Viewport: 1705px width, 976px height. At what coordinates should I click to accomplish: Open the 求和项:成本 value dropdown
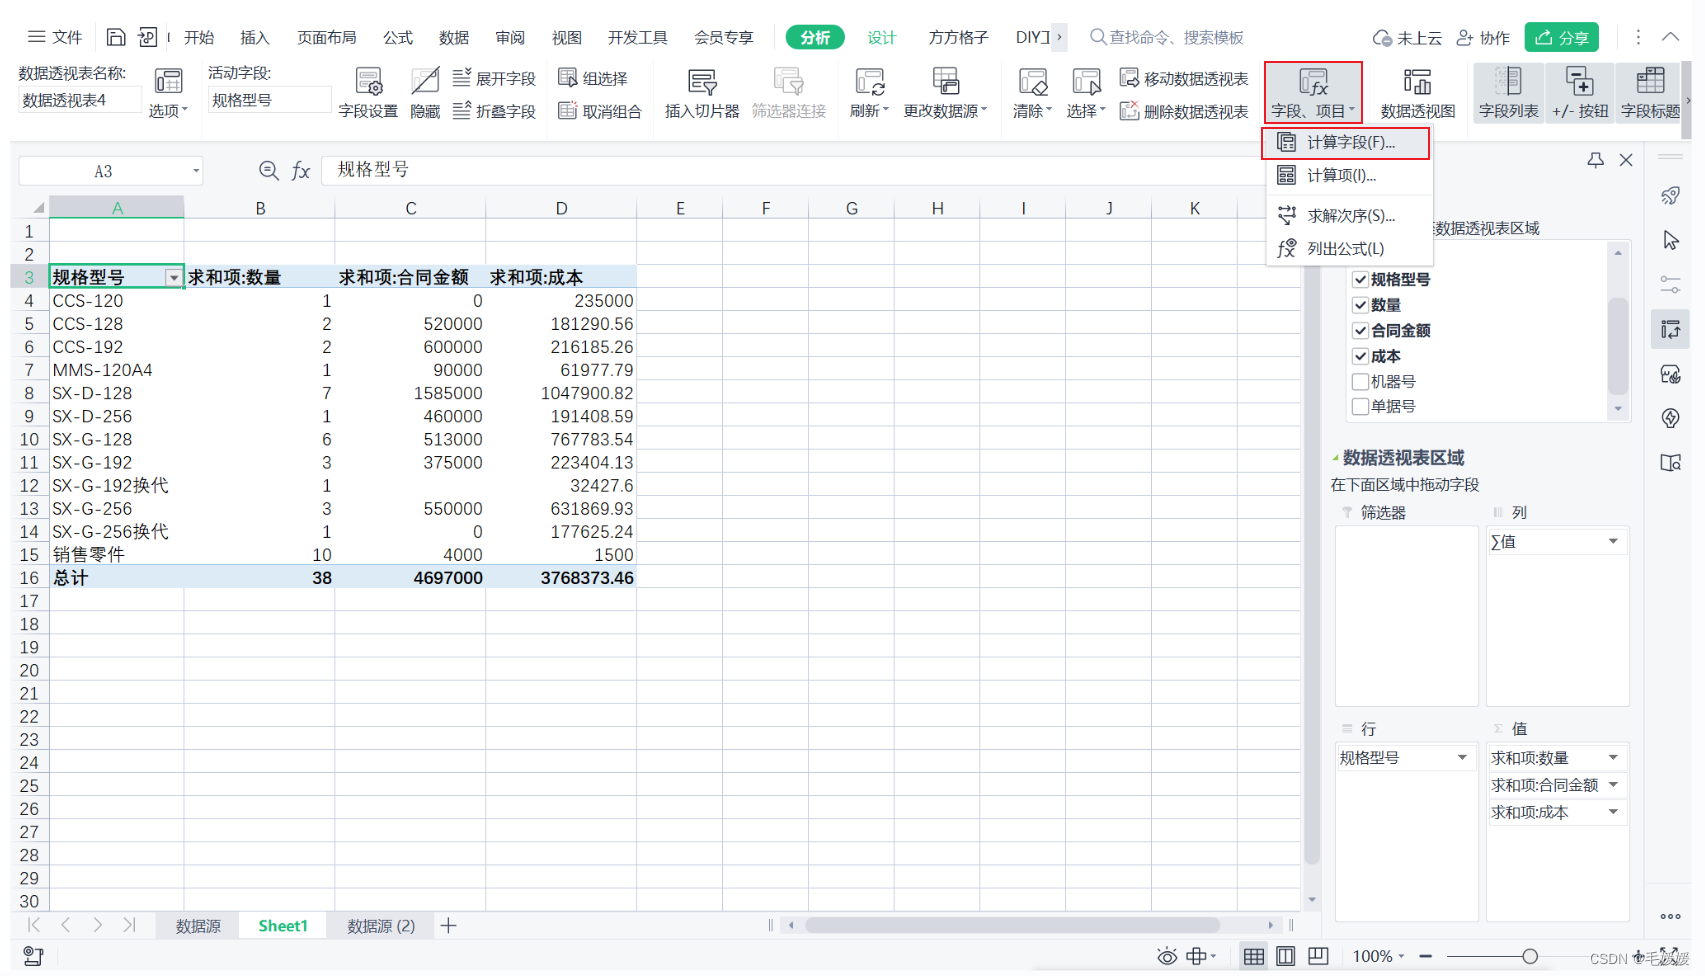click(x=1613, y=812)
